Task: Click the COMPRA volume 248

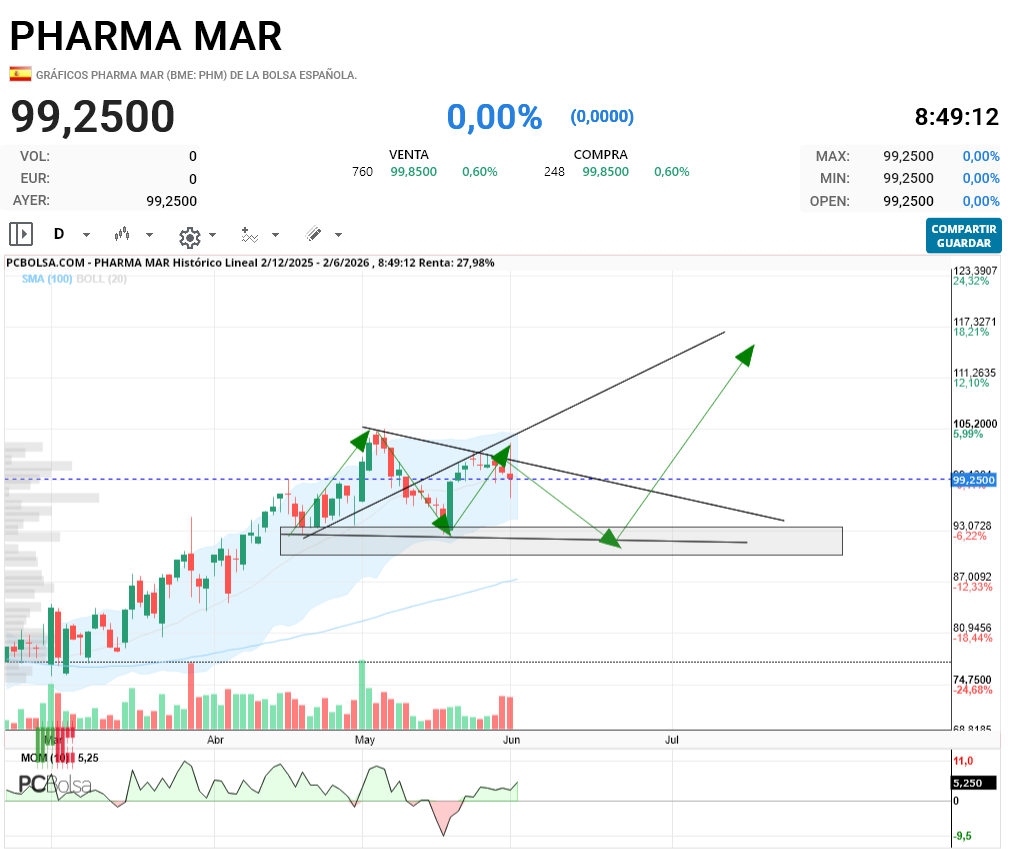Action: [x=554, y=172]
